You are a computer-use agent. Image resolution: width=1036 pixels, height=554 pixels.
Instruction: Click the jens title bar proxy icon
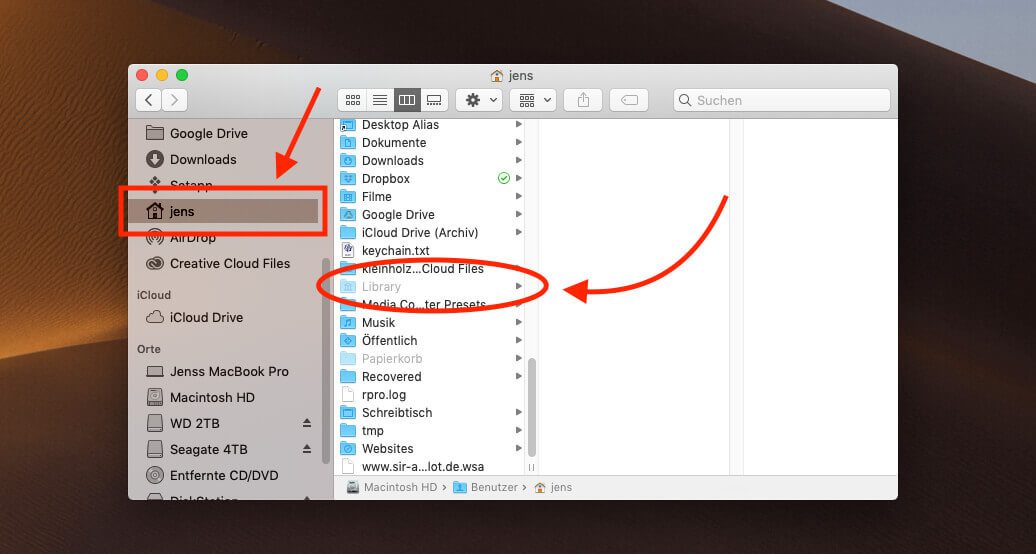pos(497,75)
